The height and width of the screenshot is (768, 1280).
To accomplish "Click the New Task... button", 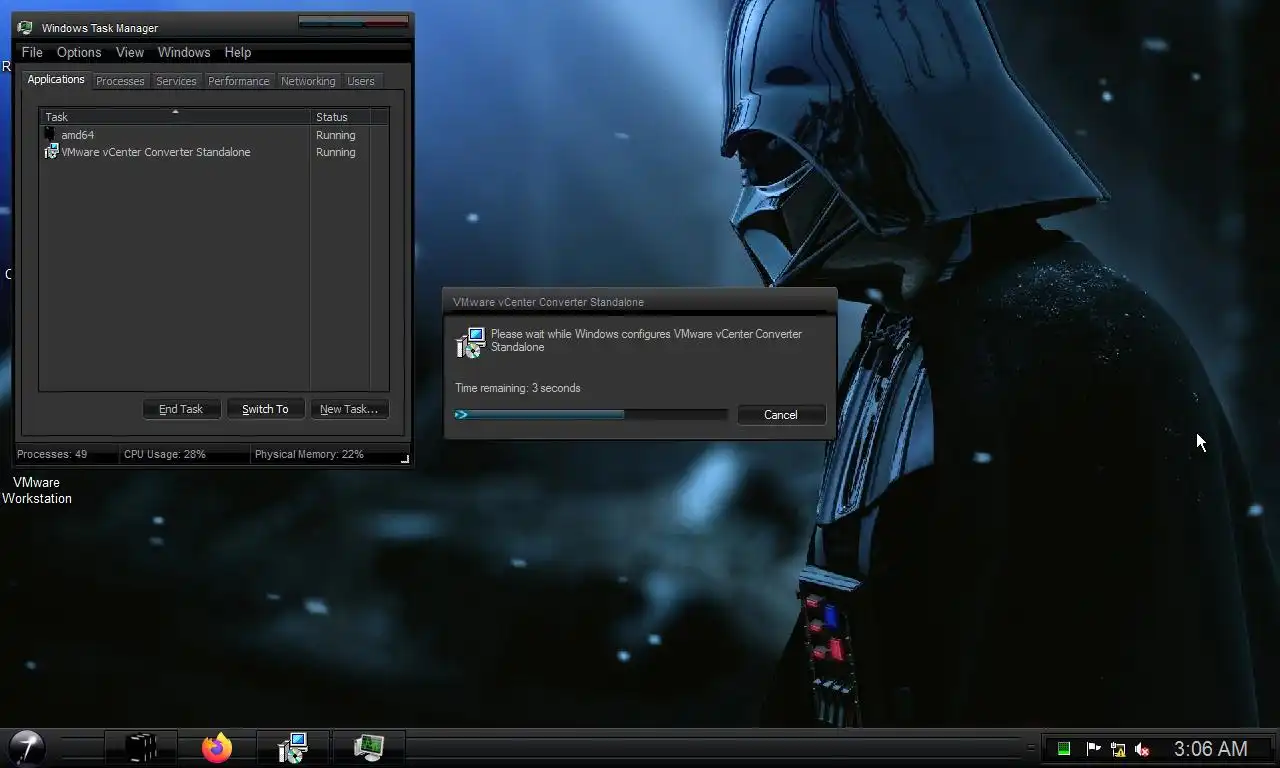I will (x=349, y=409).
